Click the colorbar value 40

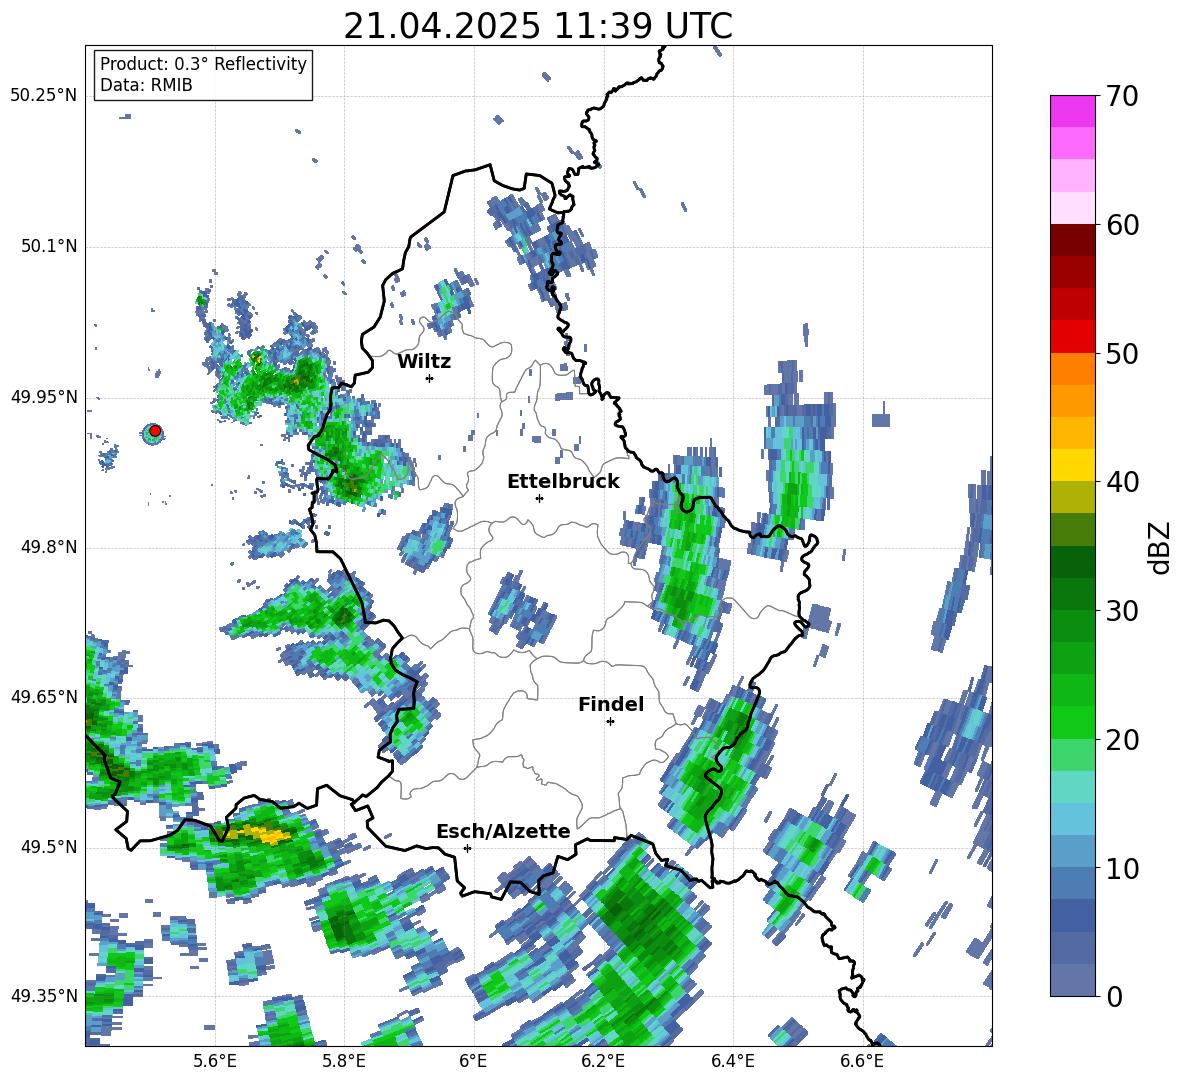pyautogui.click(x=1122, y=482)
